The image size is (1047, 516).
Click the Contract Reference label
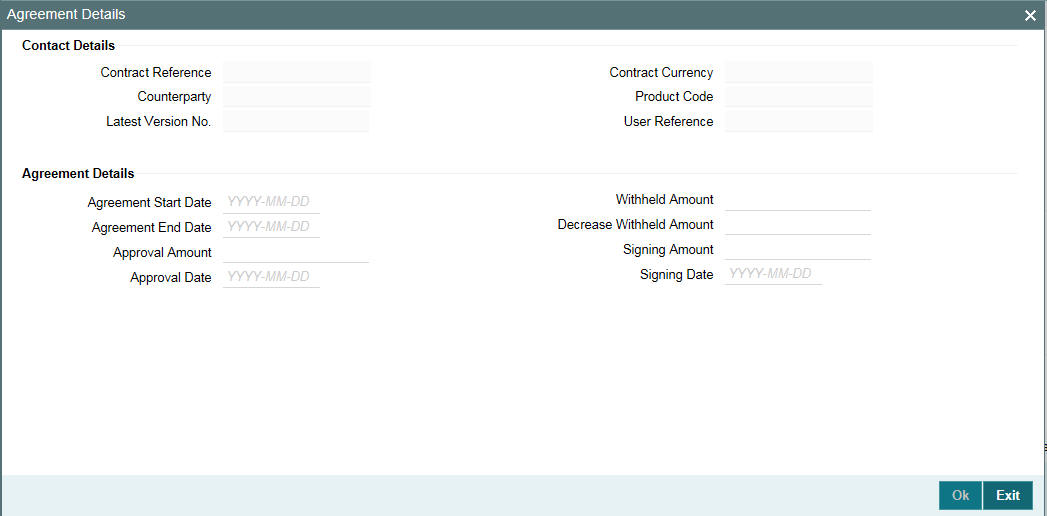pos(156,72)
